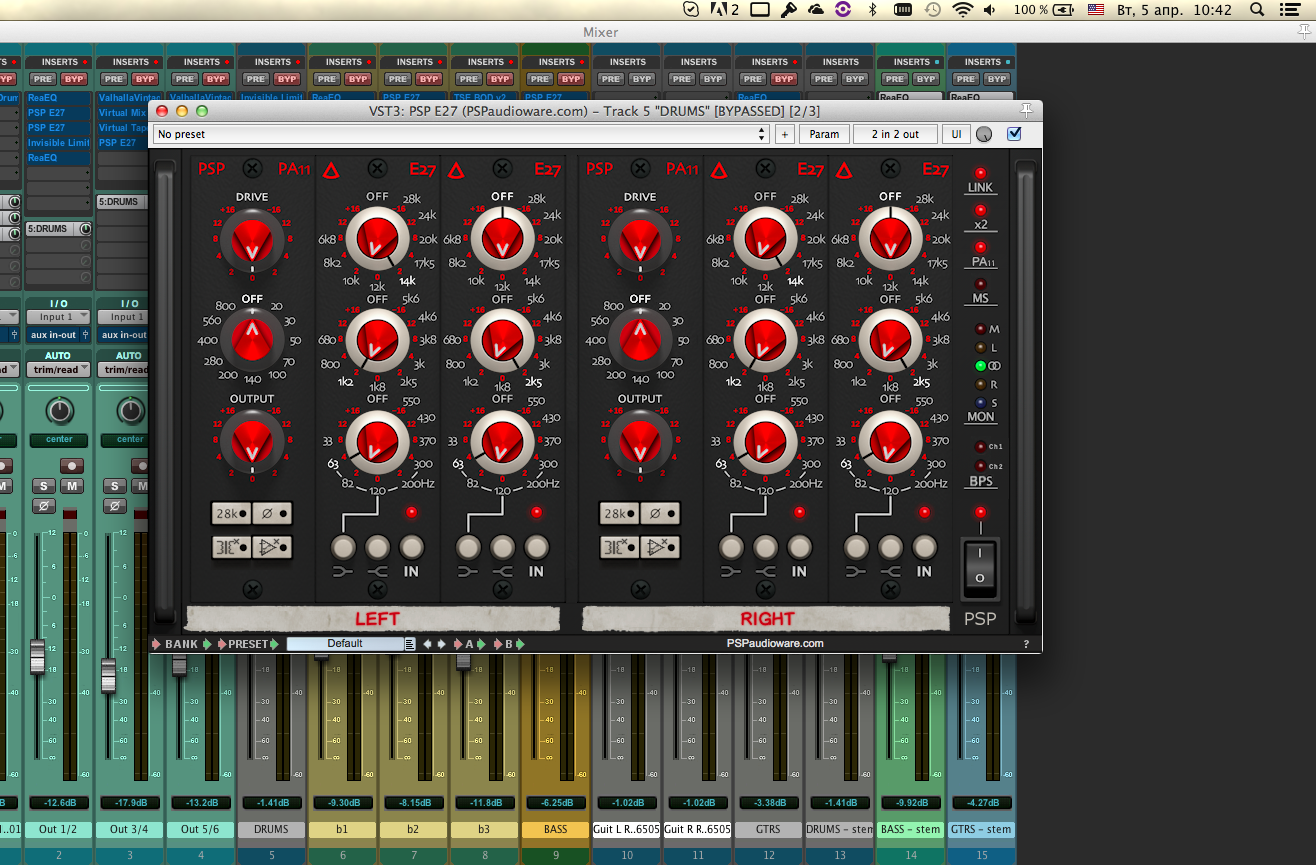Toggle the plugin bypass checkbox in the header

1014,134
